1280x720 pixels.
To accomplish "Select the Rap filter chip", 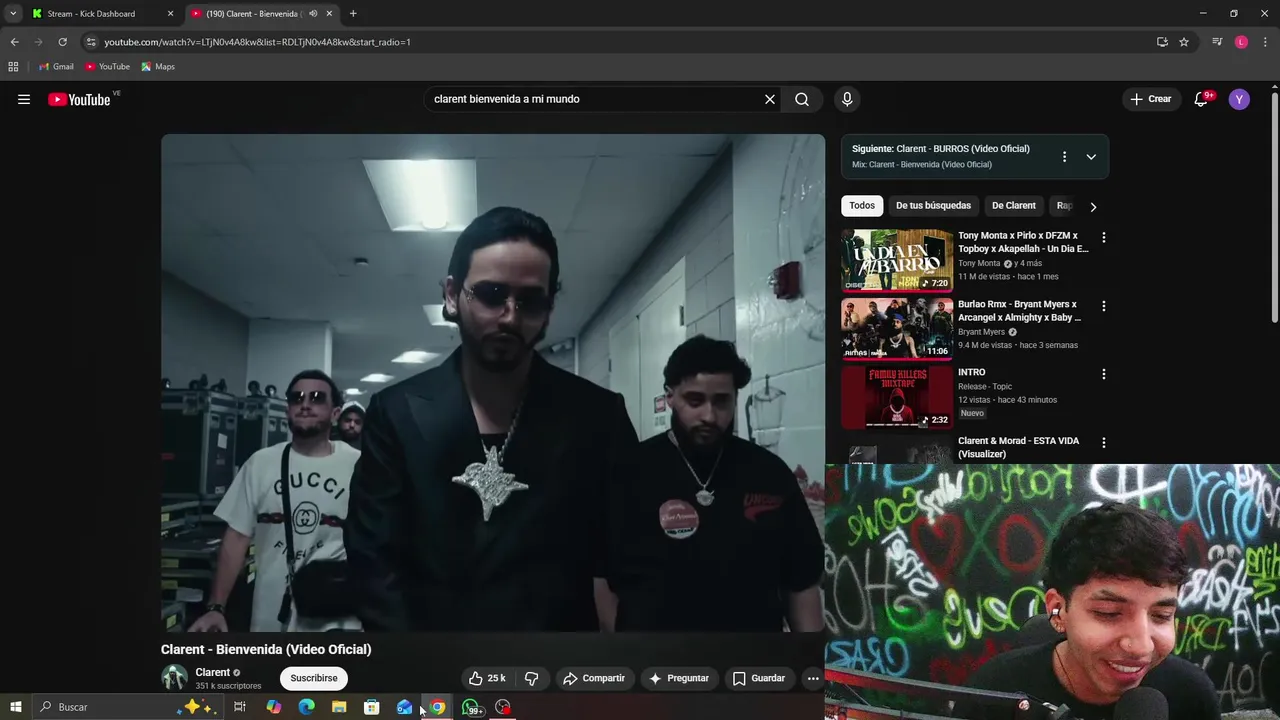I will 1064,206.
